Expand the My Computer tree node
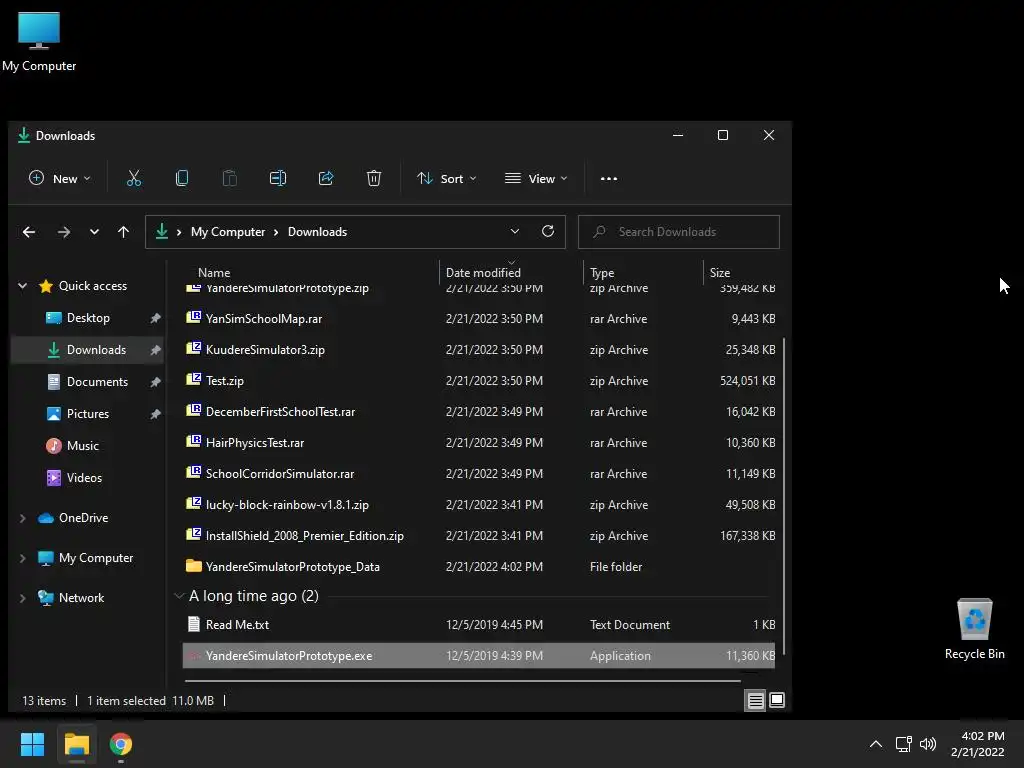 coord(23,558)
